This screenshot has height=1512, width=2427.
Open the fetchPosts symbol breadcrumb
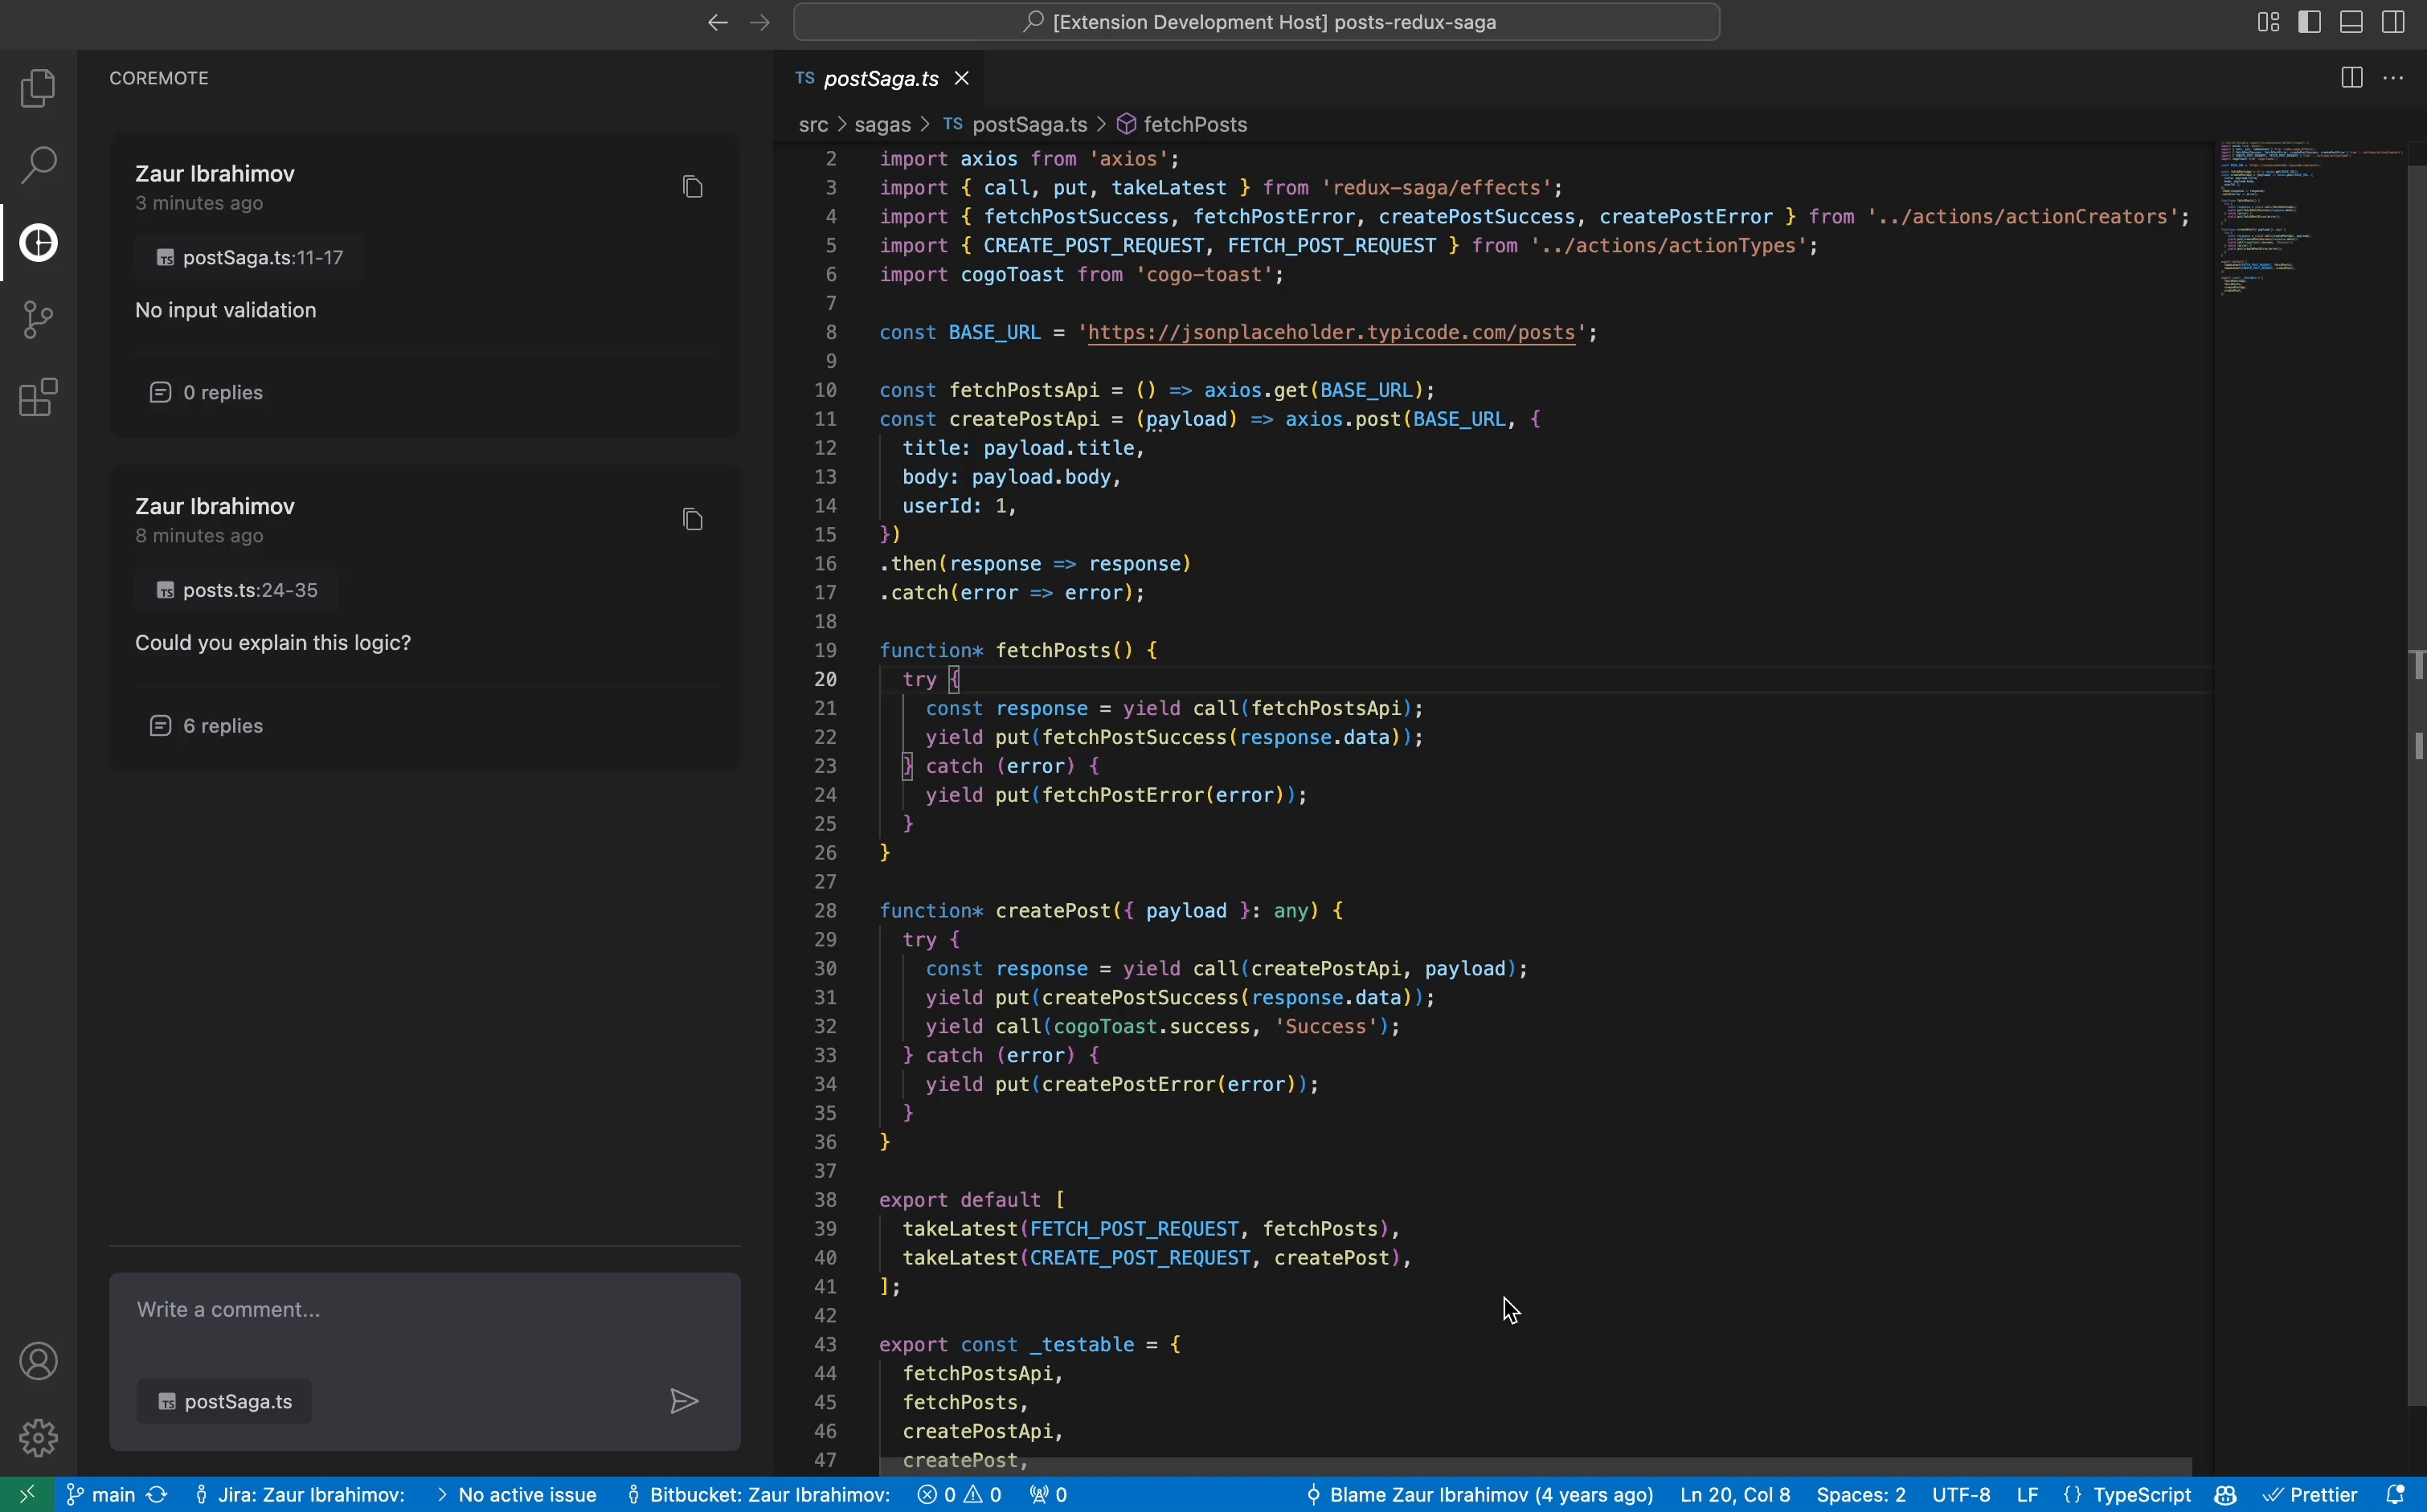(1183, 124)
